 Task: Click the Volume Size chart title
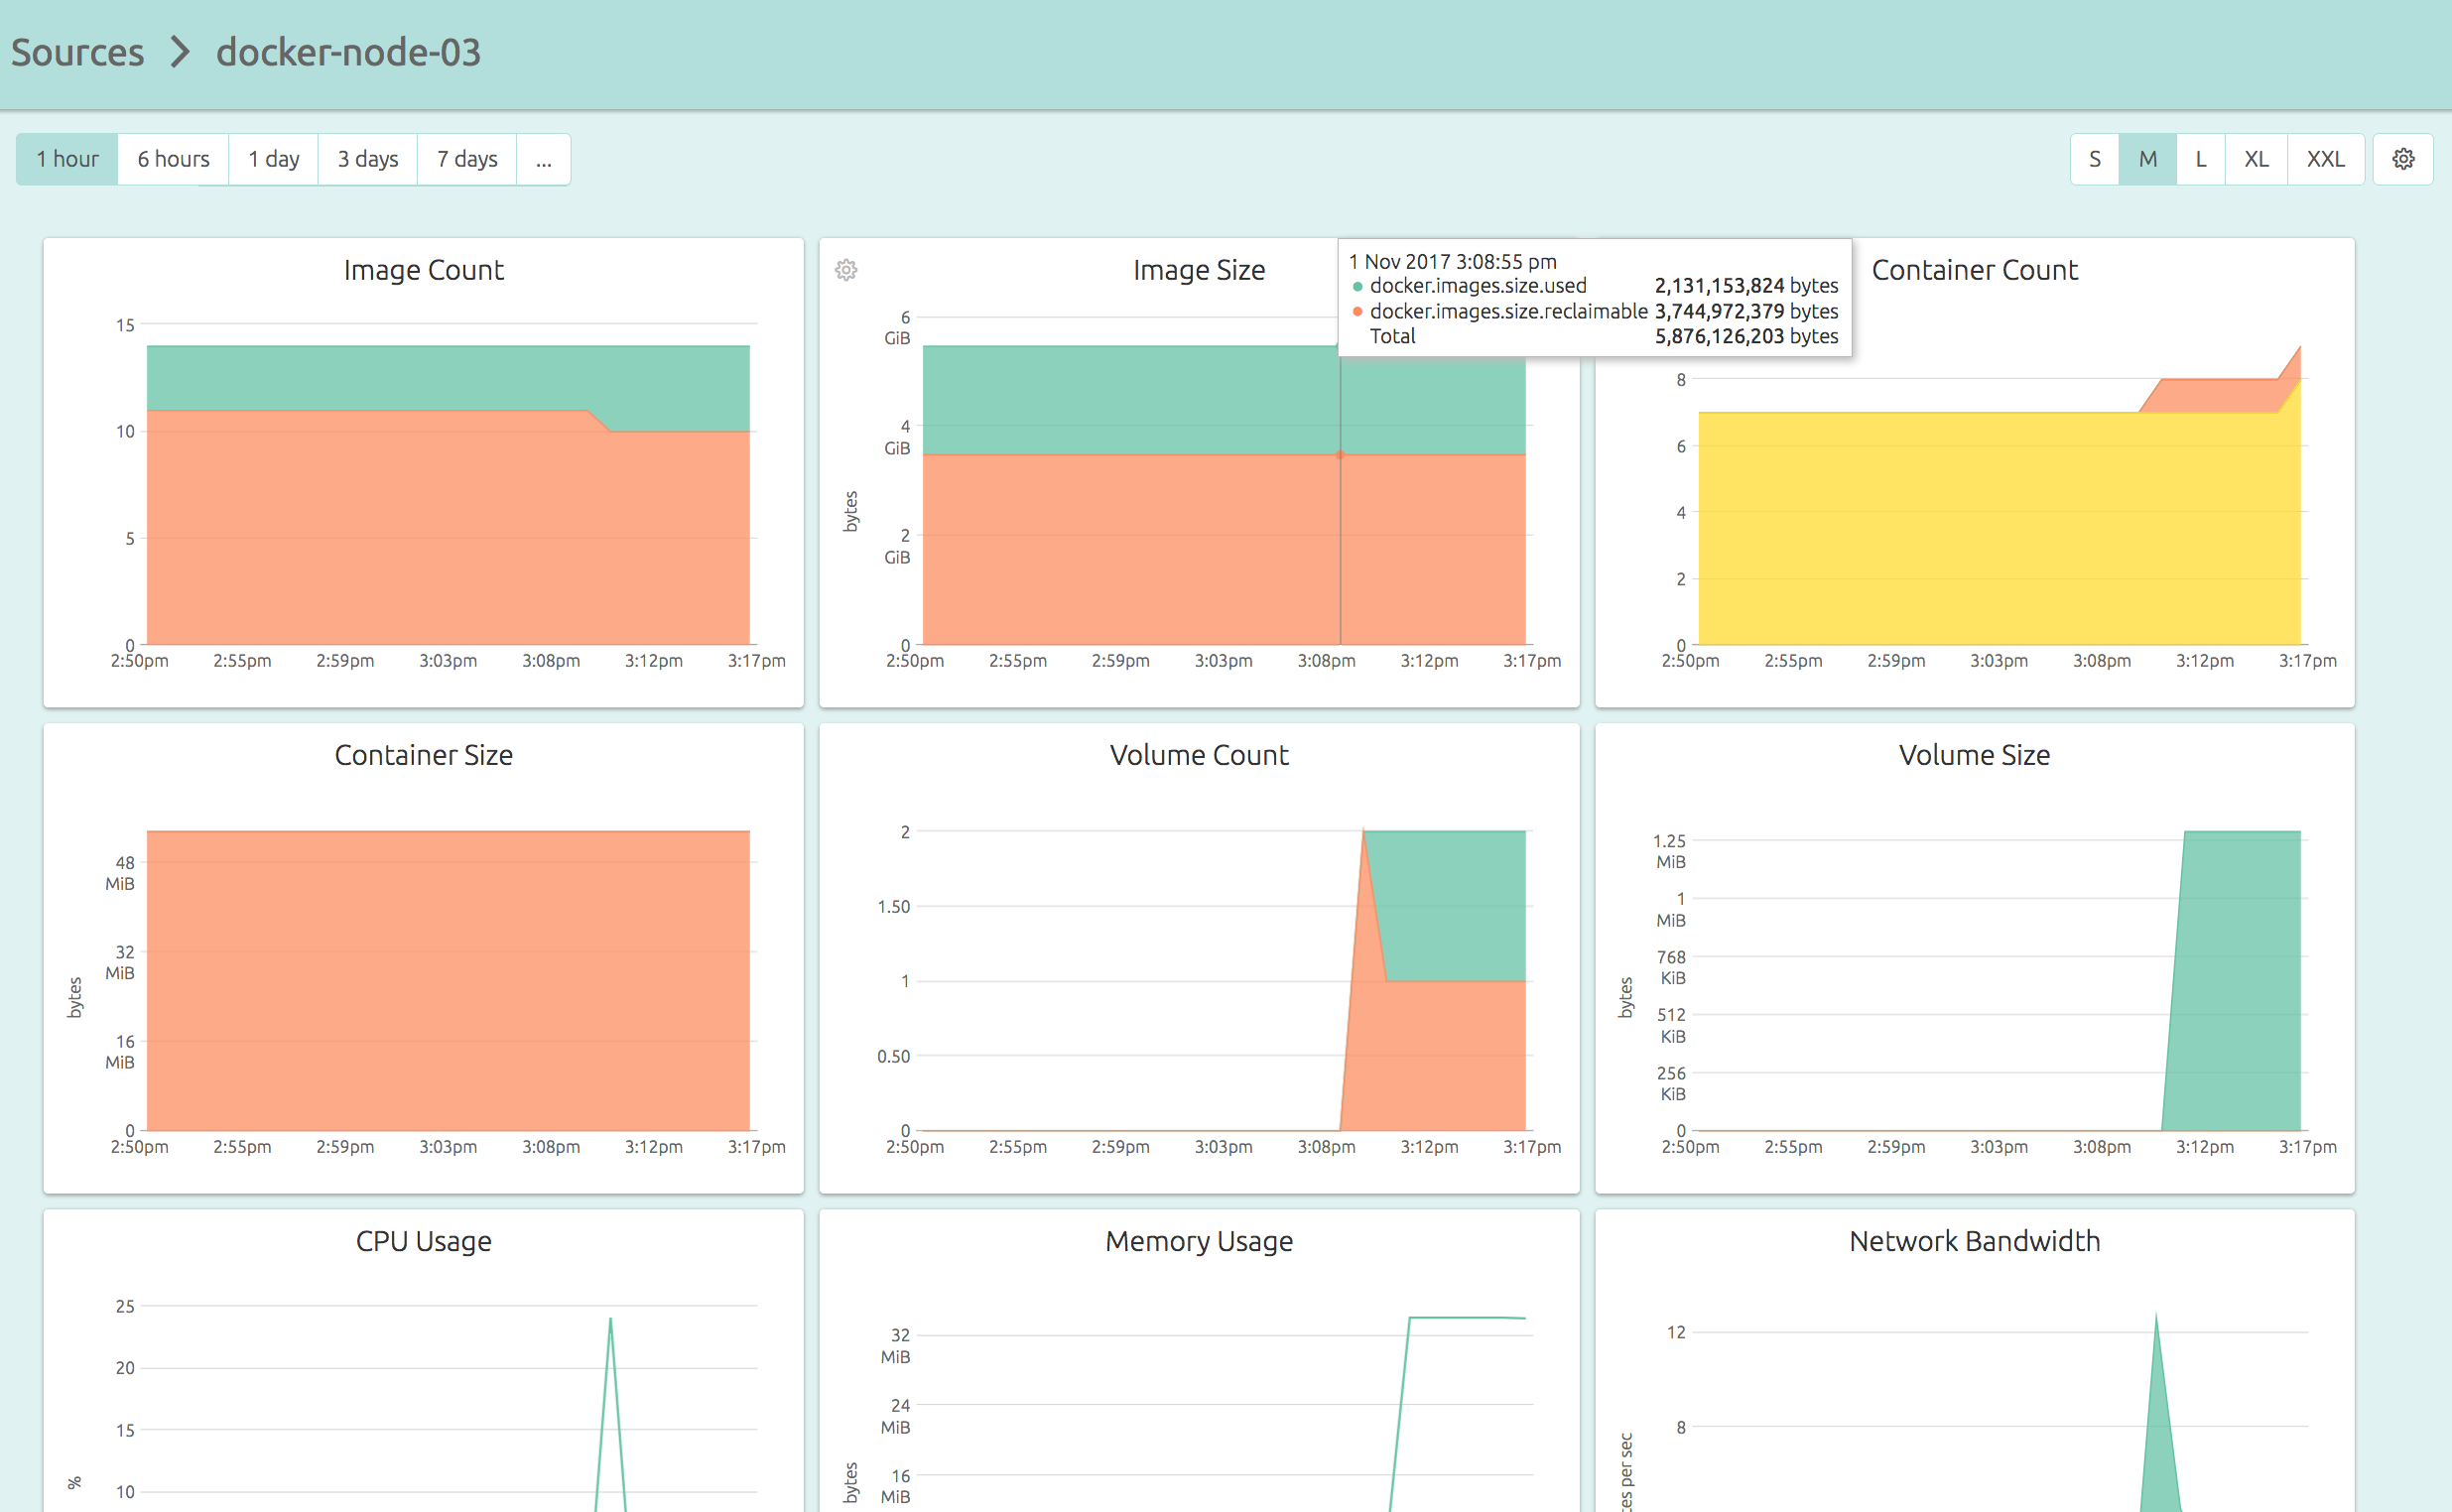tap(1974, 755)
